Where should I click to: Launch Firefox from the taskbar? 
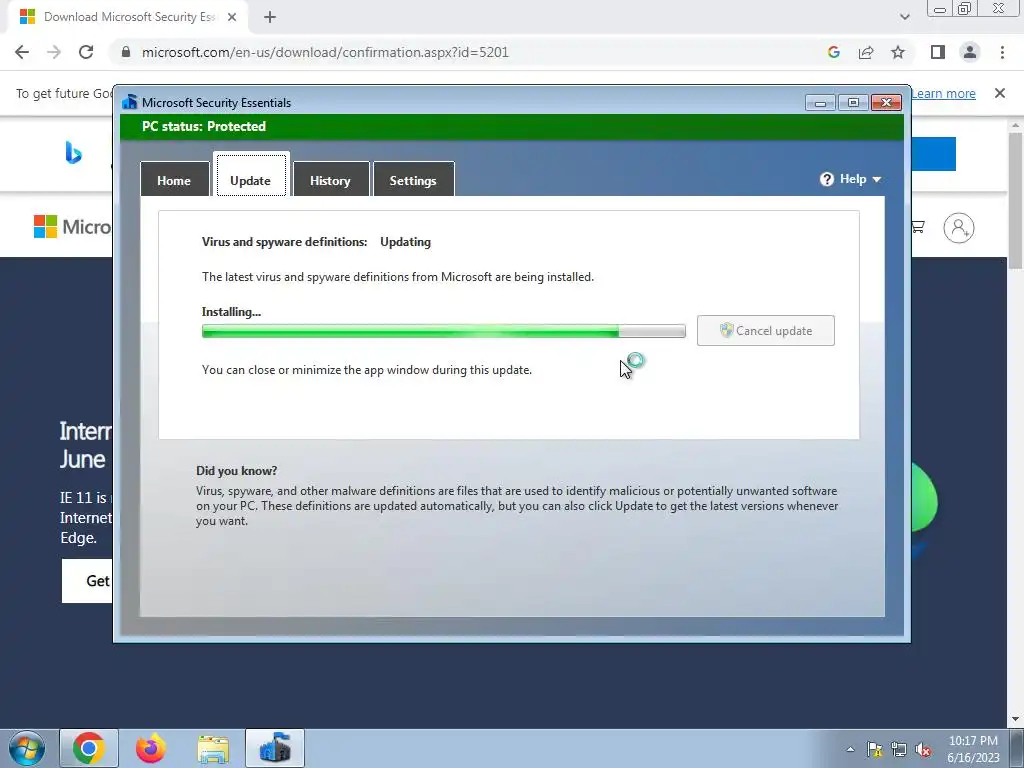pyautogui.click(x=151, y=748)
